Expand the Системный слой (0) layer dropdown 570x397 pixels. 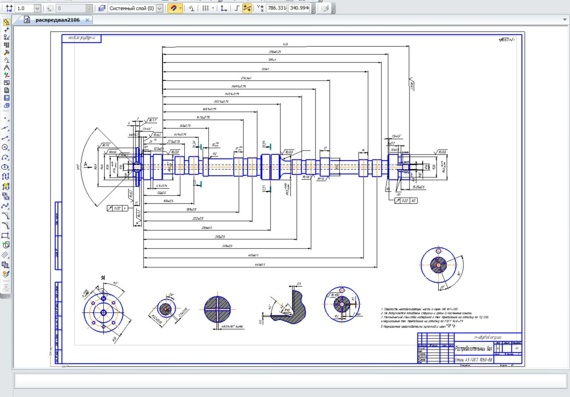pyautogui.click(x=159, y=8)
